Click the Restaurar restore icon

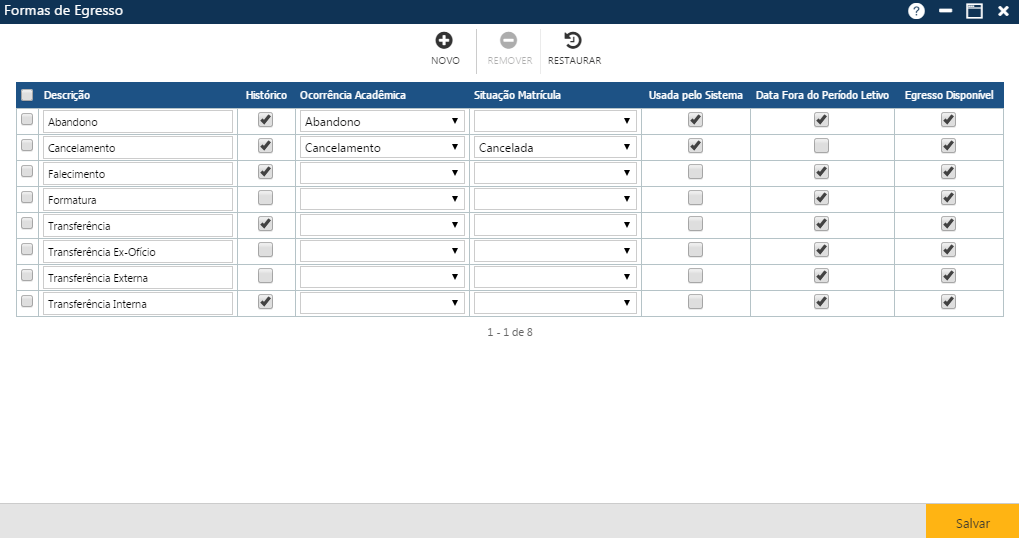pos(573,41)
